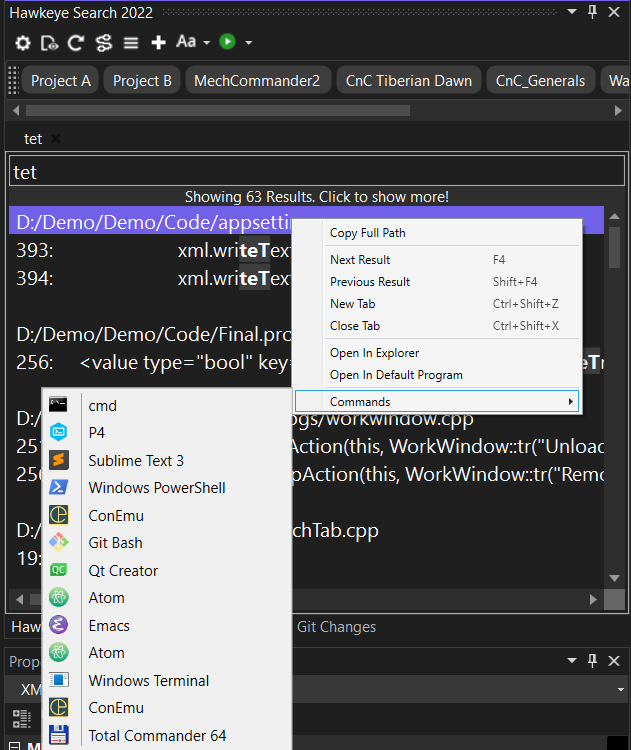Open Hawkeye settings gear icon
Viewport: 631px width, 750px height.
(x=22, y=43)
